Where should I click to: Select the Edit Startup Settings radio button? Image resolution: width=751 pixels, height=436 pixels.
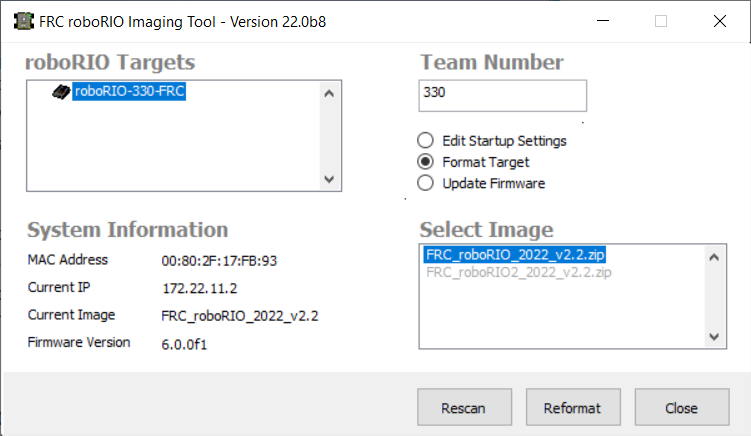(x=425, y=141)
